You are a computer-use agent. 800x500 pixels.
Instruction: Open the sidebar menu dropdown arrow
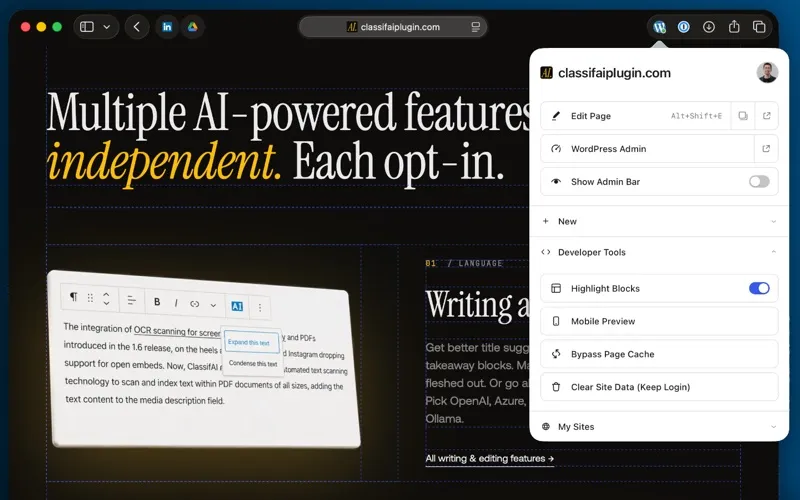click(x=107, y=27)
